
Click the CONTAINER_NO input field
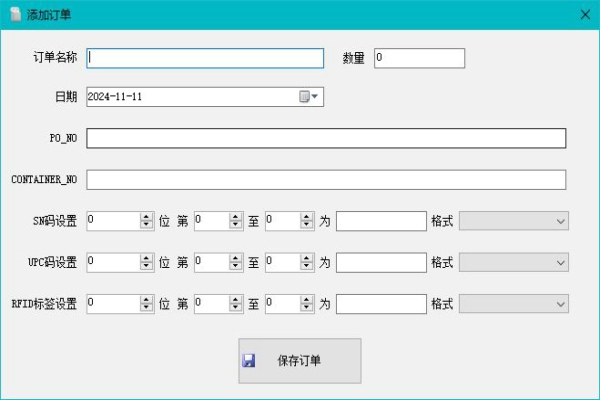(x=326, y=180)
